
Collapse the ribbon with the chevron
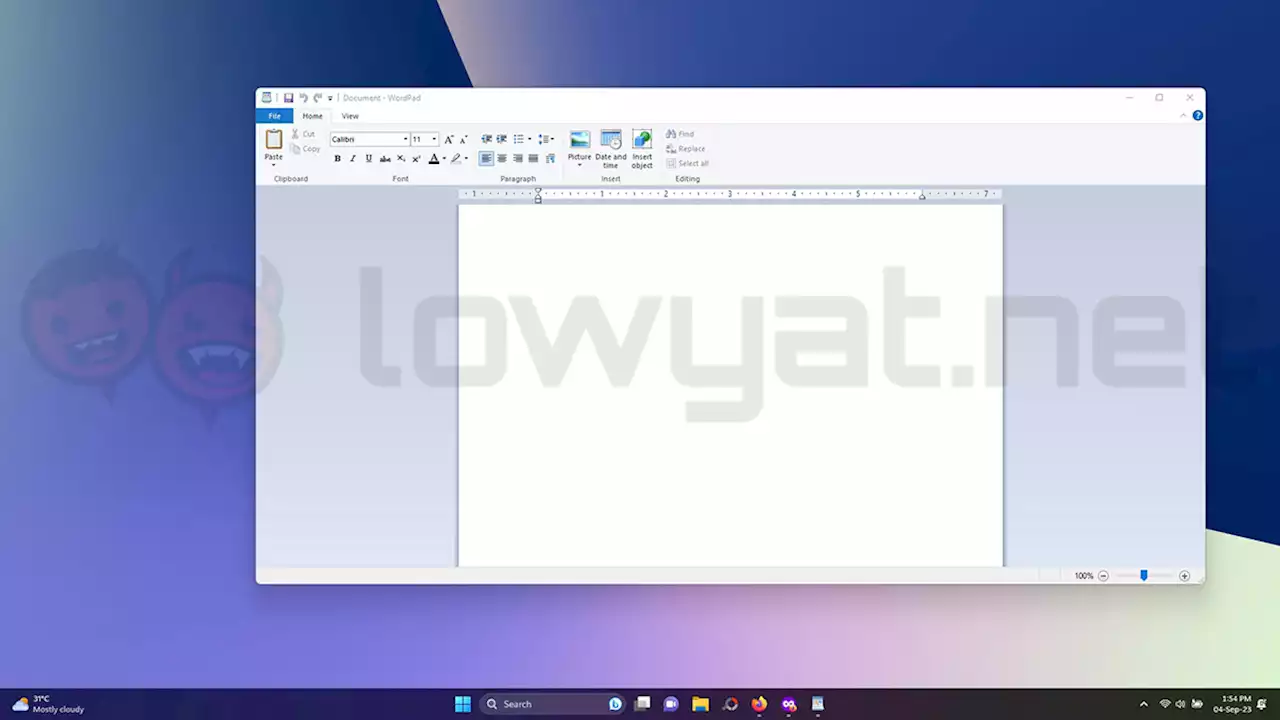coord(1183,116)
